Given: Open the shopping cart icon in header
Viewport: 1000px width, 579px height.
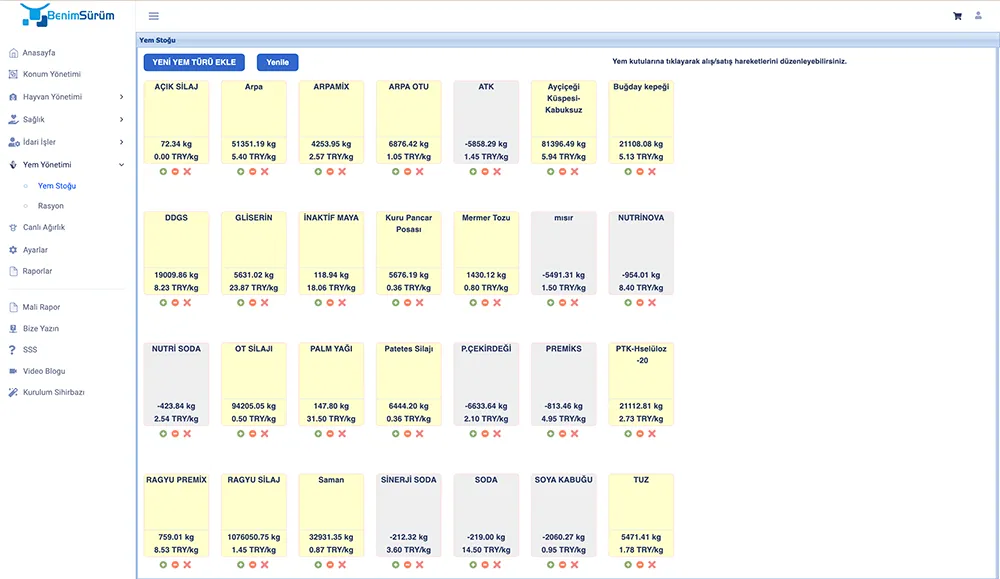Looking at the screenshot, I should [957, 16].
